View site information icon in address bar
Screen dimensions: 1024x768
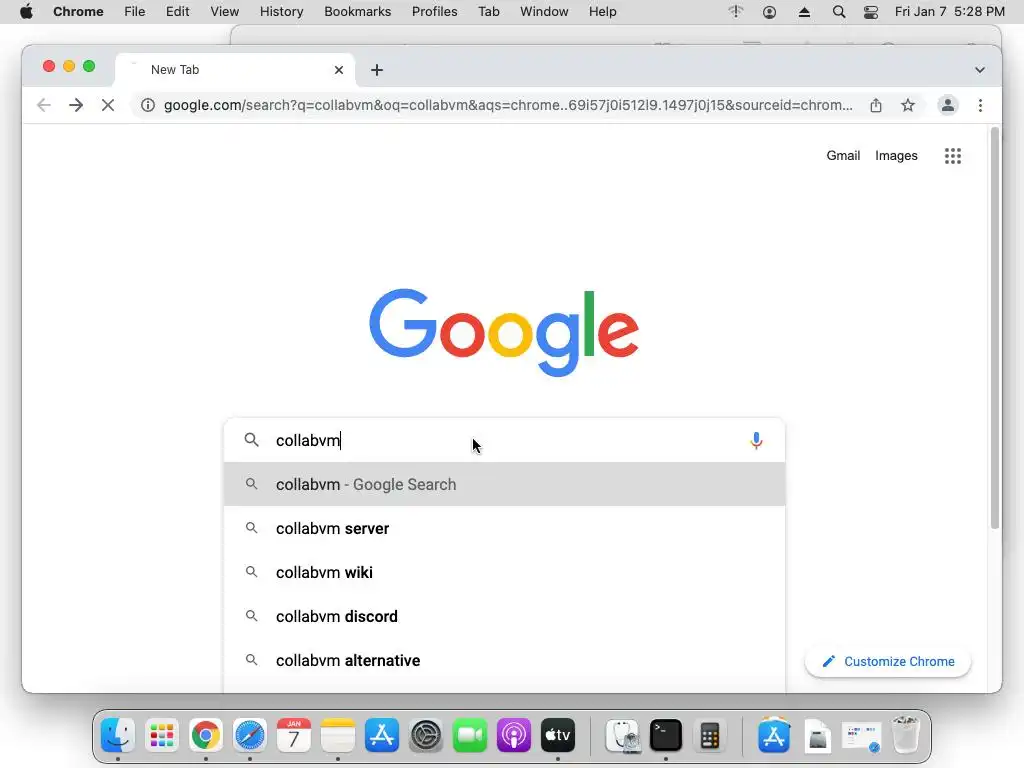(x=148, y=105)
